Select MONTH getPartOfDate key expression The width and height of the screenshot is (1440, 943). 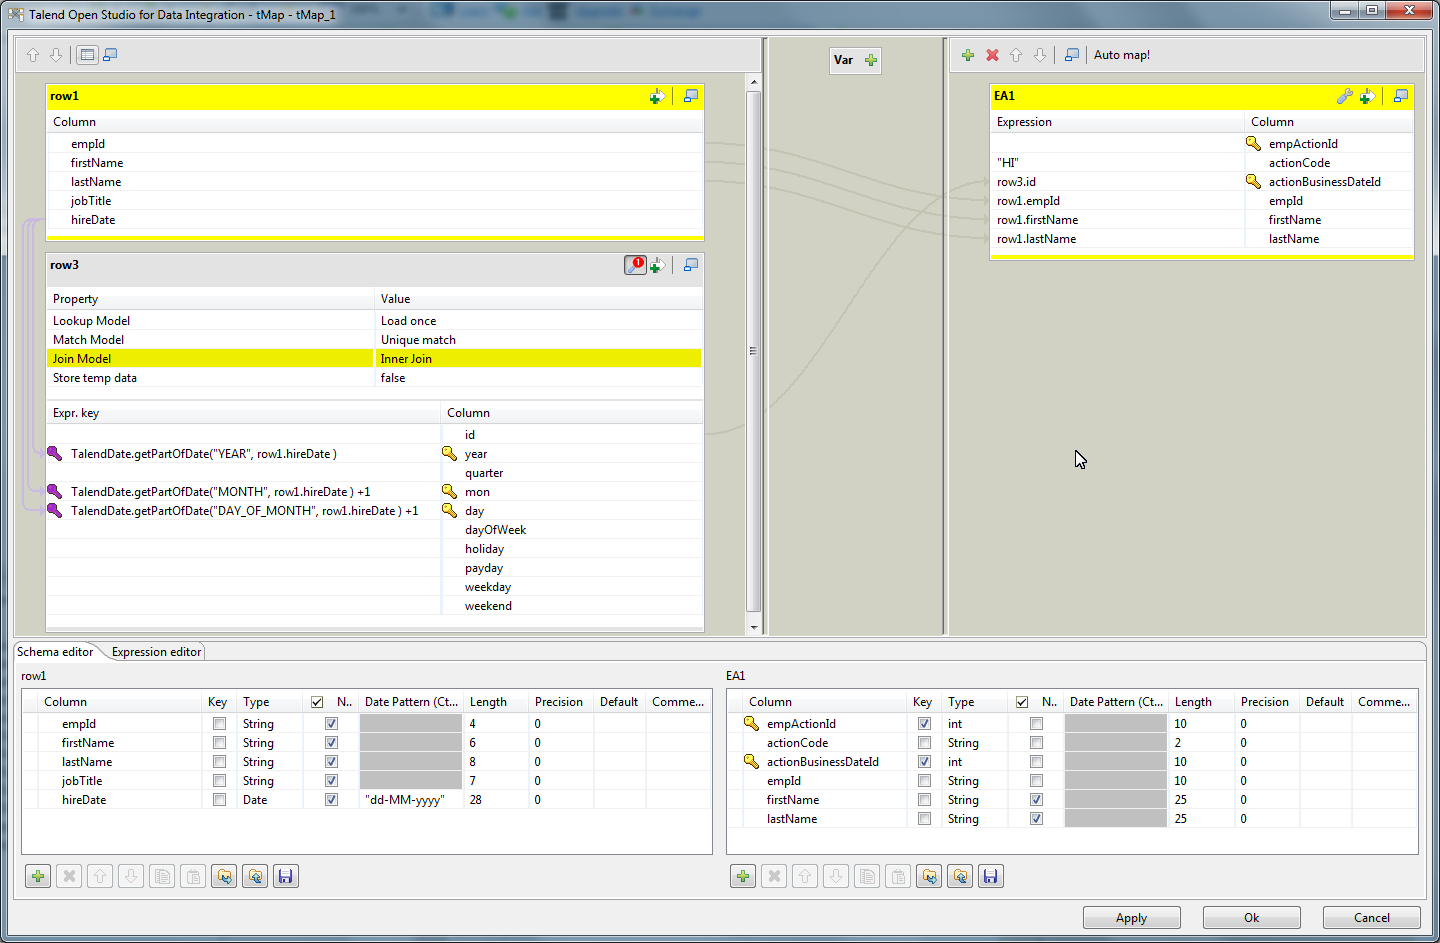point(243,492)
